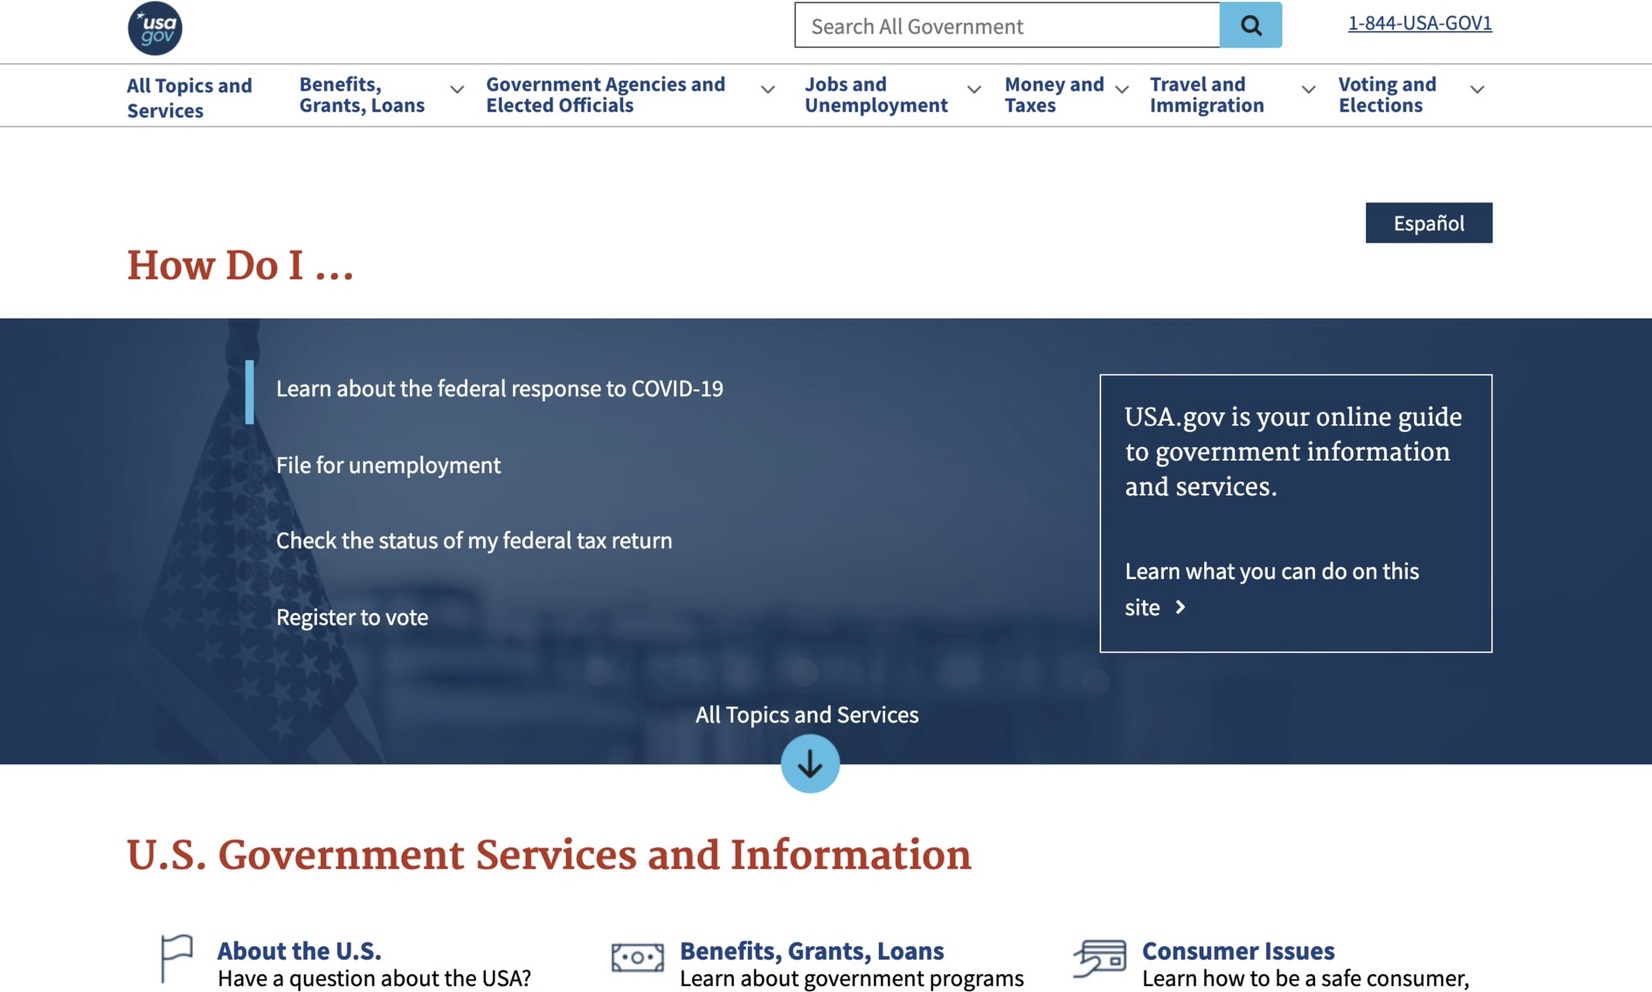Click the down arrow circle icon
The height and width of the screenshot is (992, 1652).
click(810, 764)
